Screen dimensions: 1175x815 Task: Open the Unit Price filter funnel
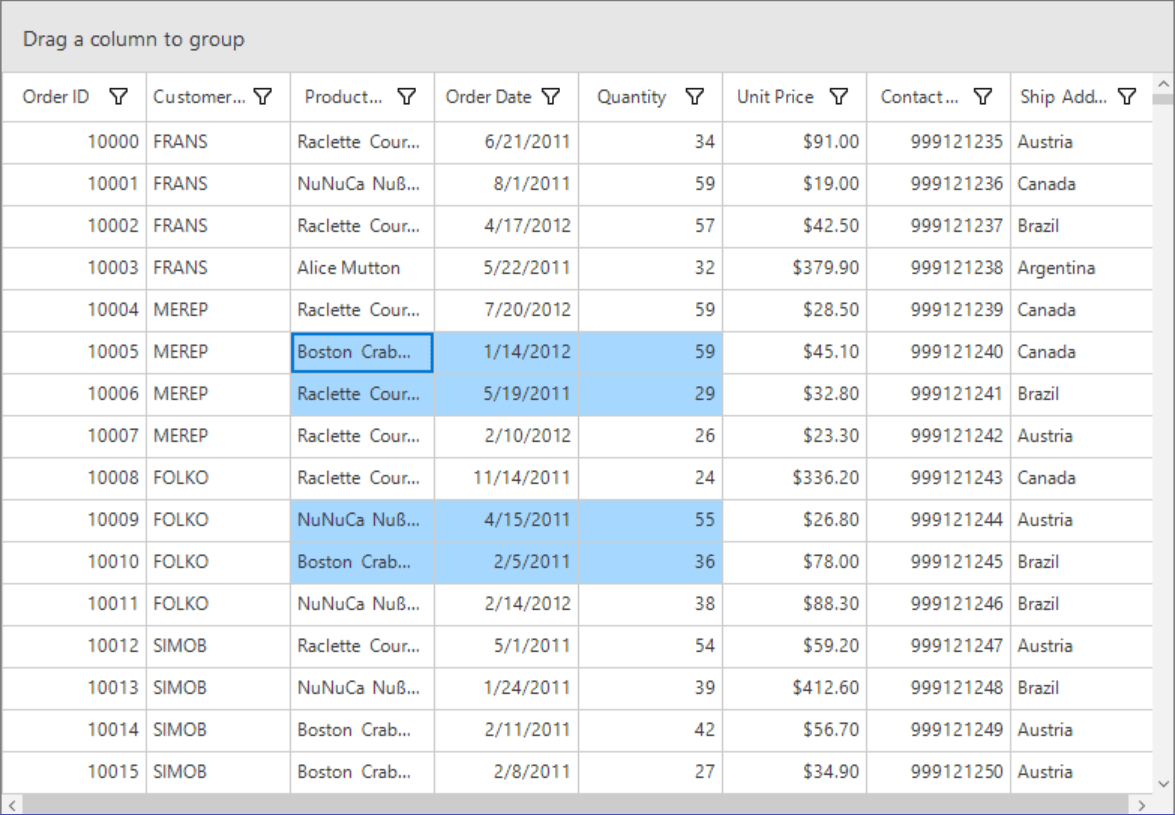point(838,97)
